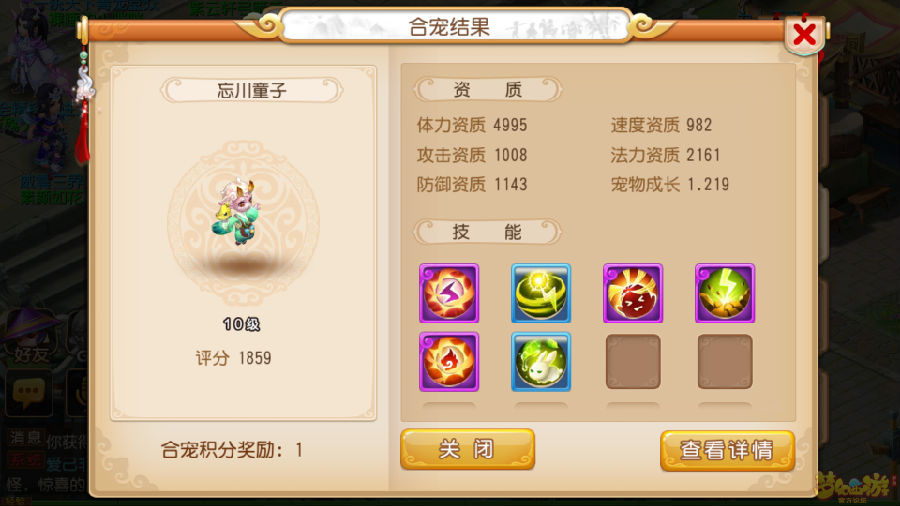Viewport: 900px width, 506px height.
Task: Click the 评分 1859 score text
Action: [233, 358]
